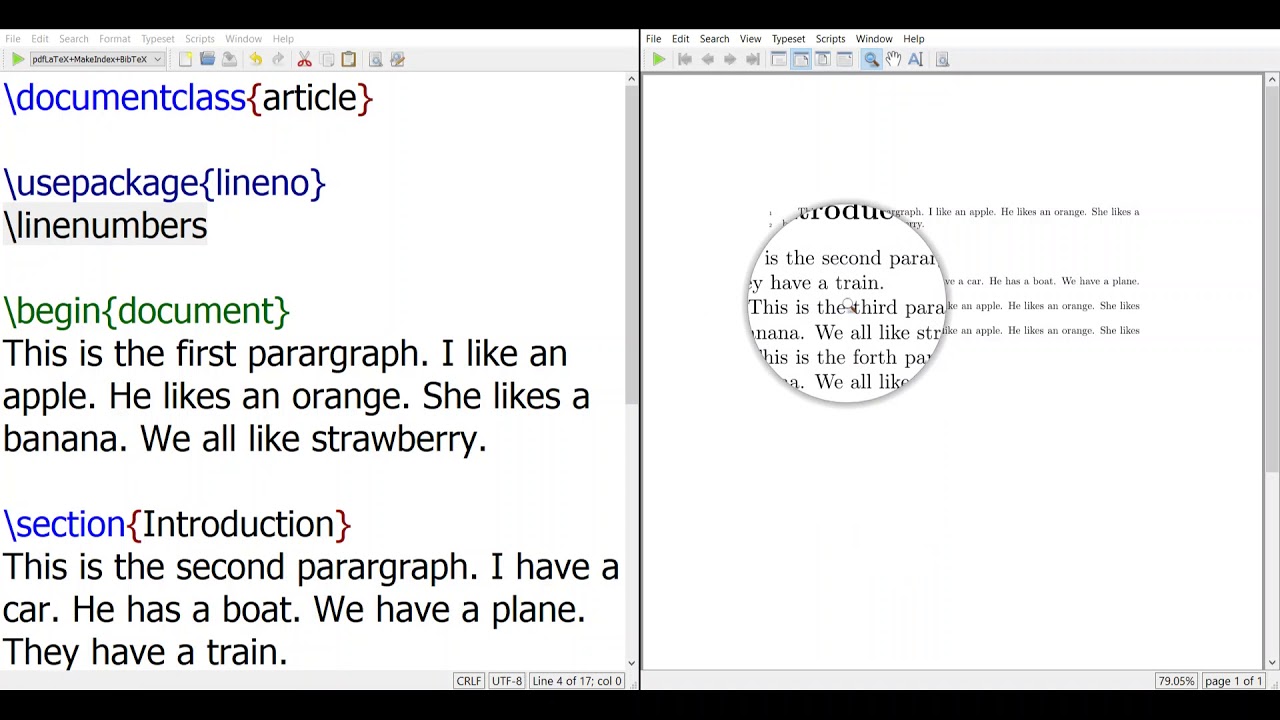Click the \section{Introduction} line
The image size is (1280, 720).
pyautogui.click(x=177, y=524)
